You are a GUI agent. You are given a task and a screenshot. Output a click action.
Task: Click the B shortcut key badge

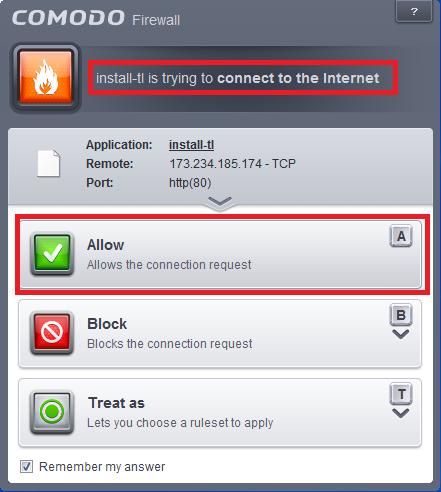401,315
